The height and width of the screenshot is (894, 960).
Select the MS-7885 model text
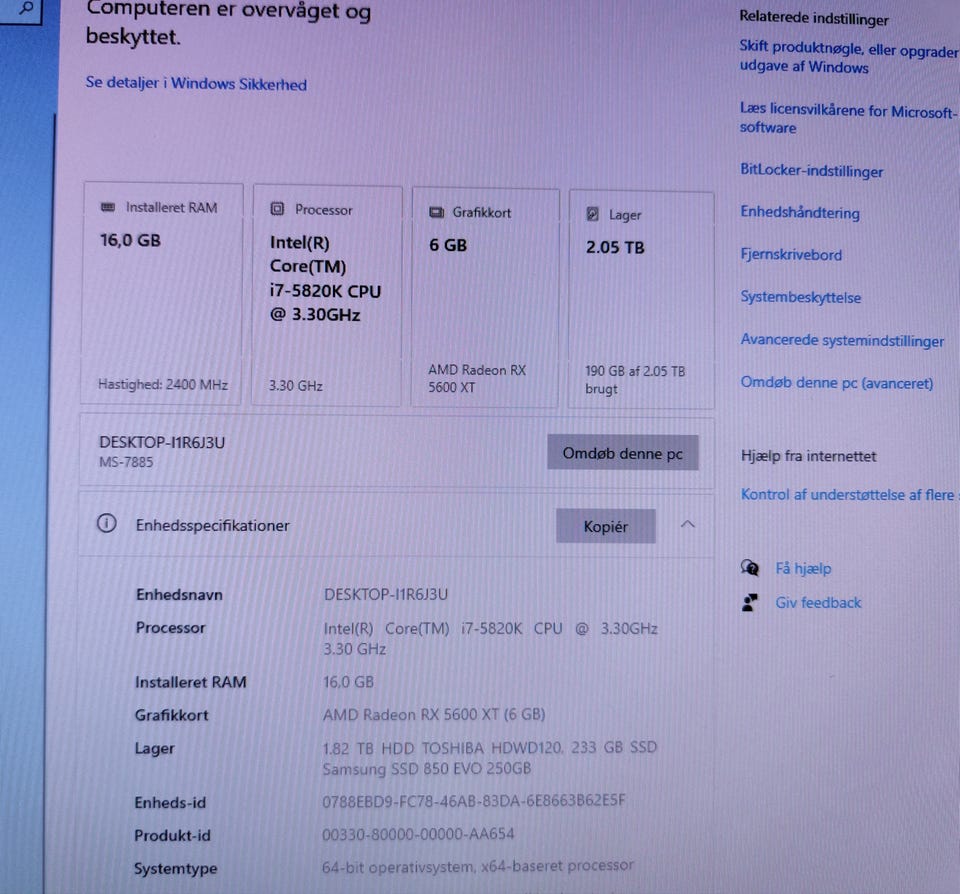126,462
